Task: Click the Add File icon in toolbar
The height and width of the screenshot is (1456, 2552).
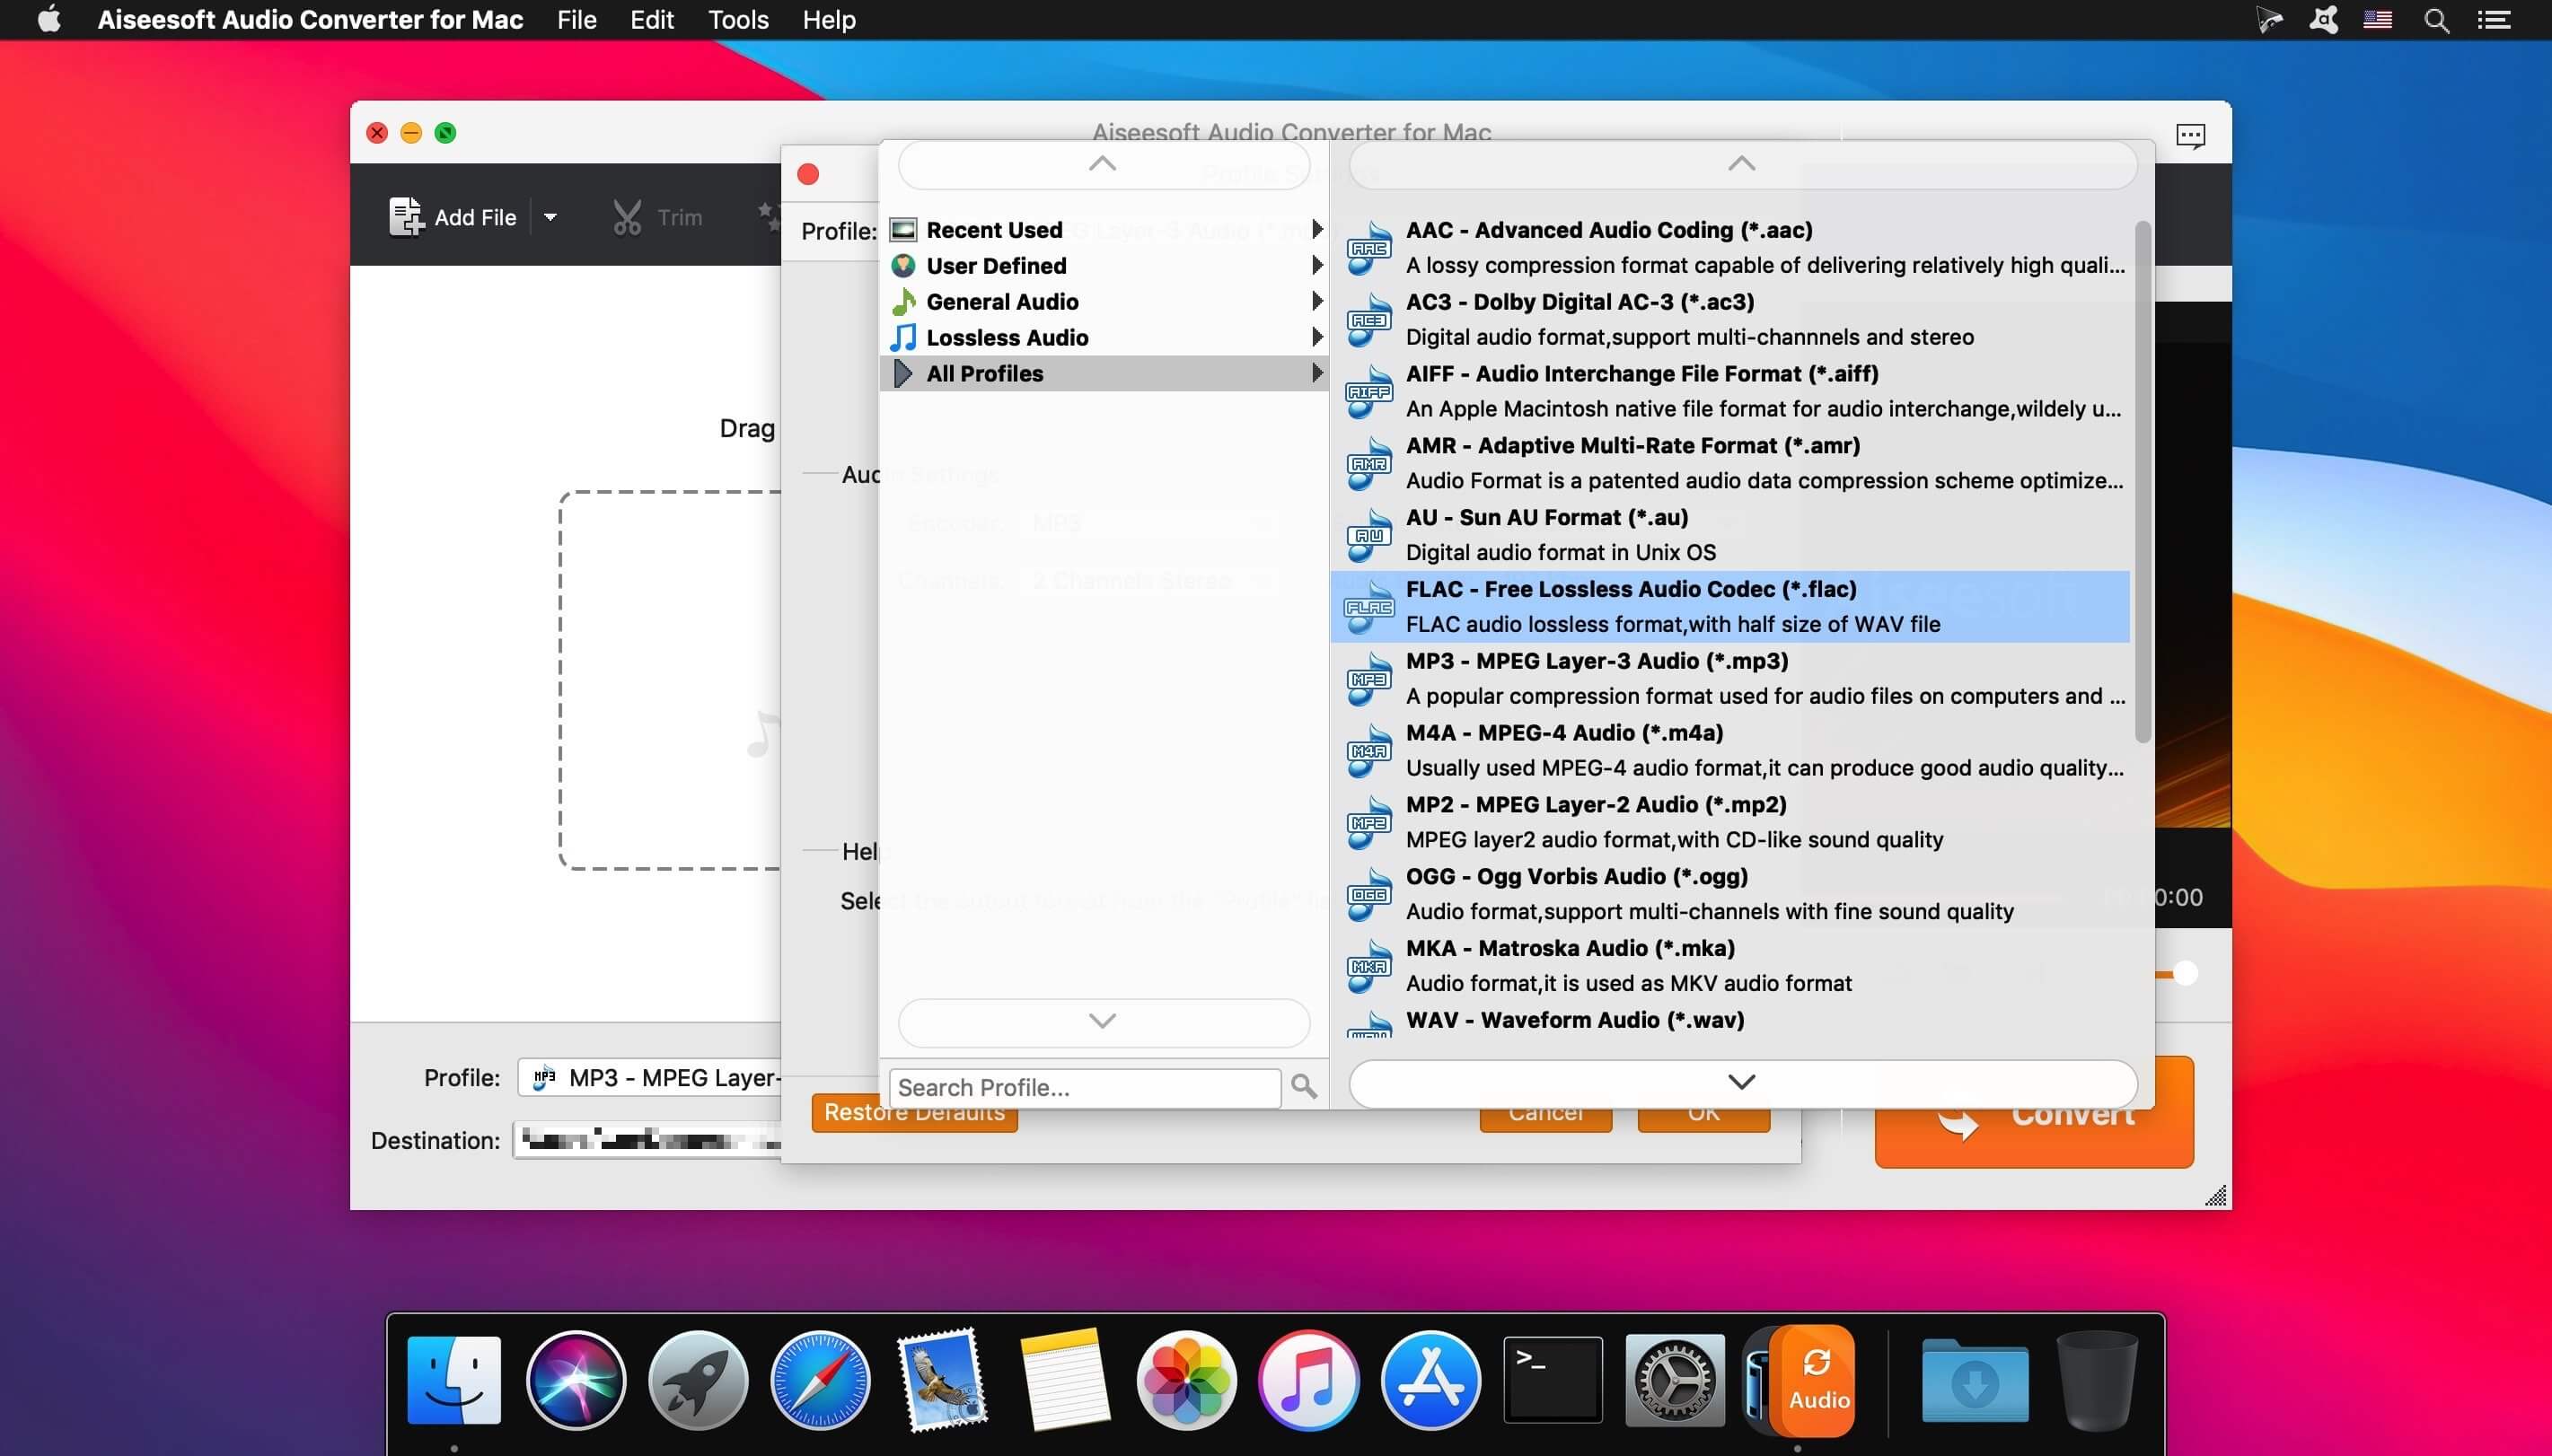Action: point(405,217)
